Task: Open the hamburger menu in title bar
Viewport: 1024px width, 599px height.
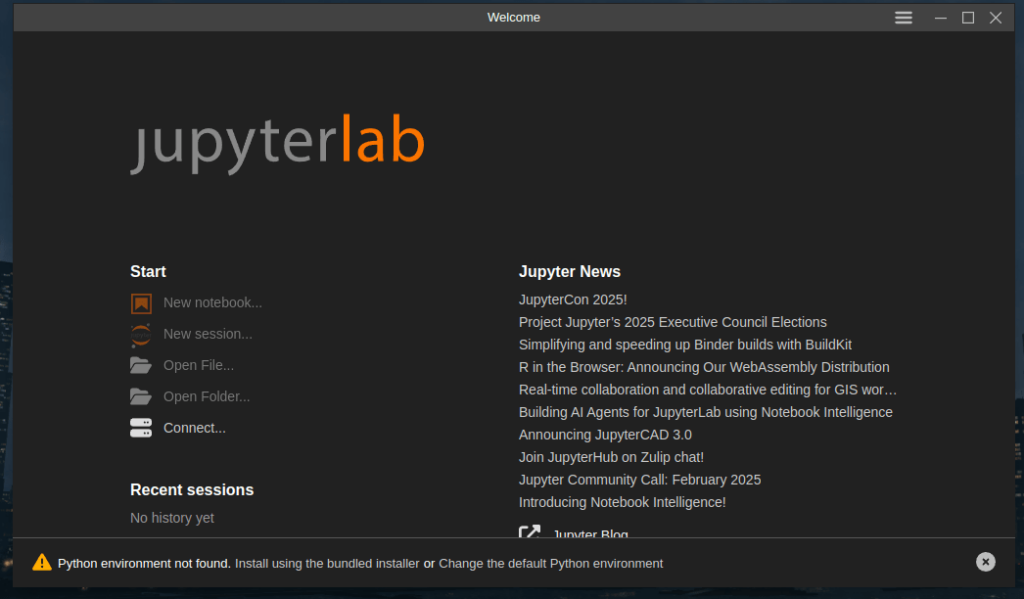Action: 903,18
